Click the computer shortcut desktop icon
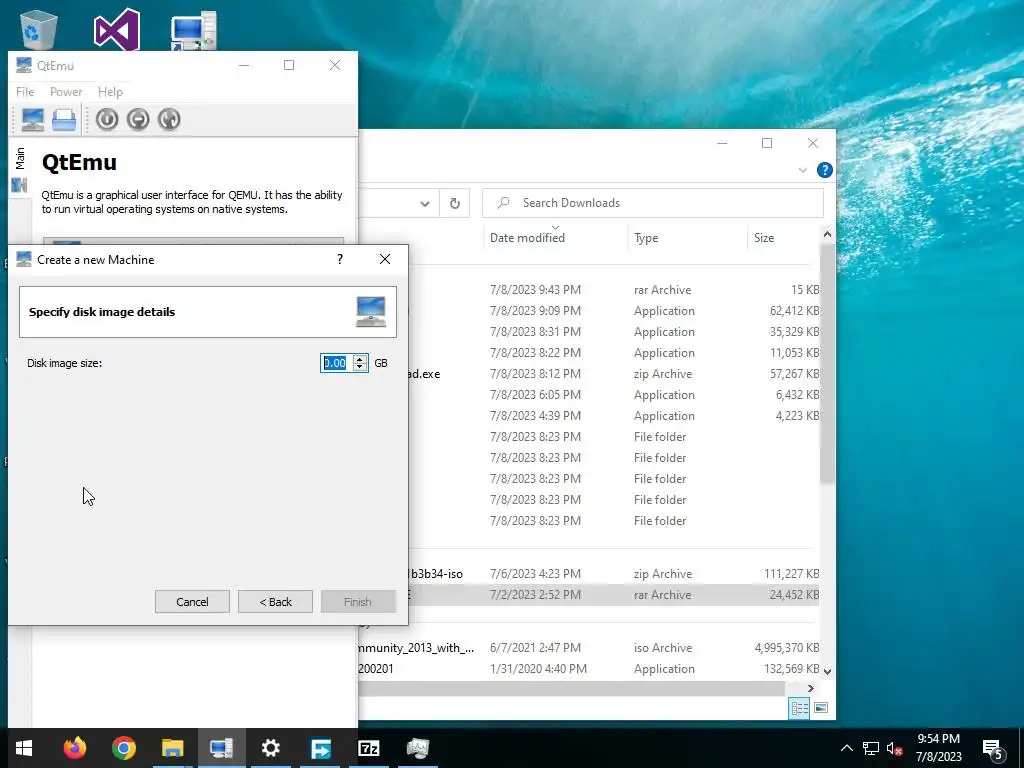The image size is (1024, 768). click(194, 30)
